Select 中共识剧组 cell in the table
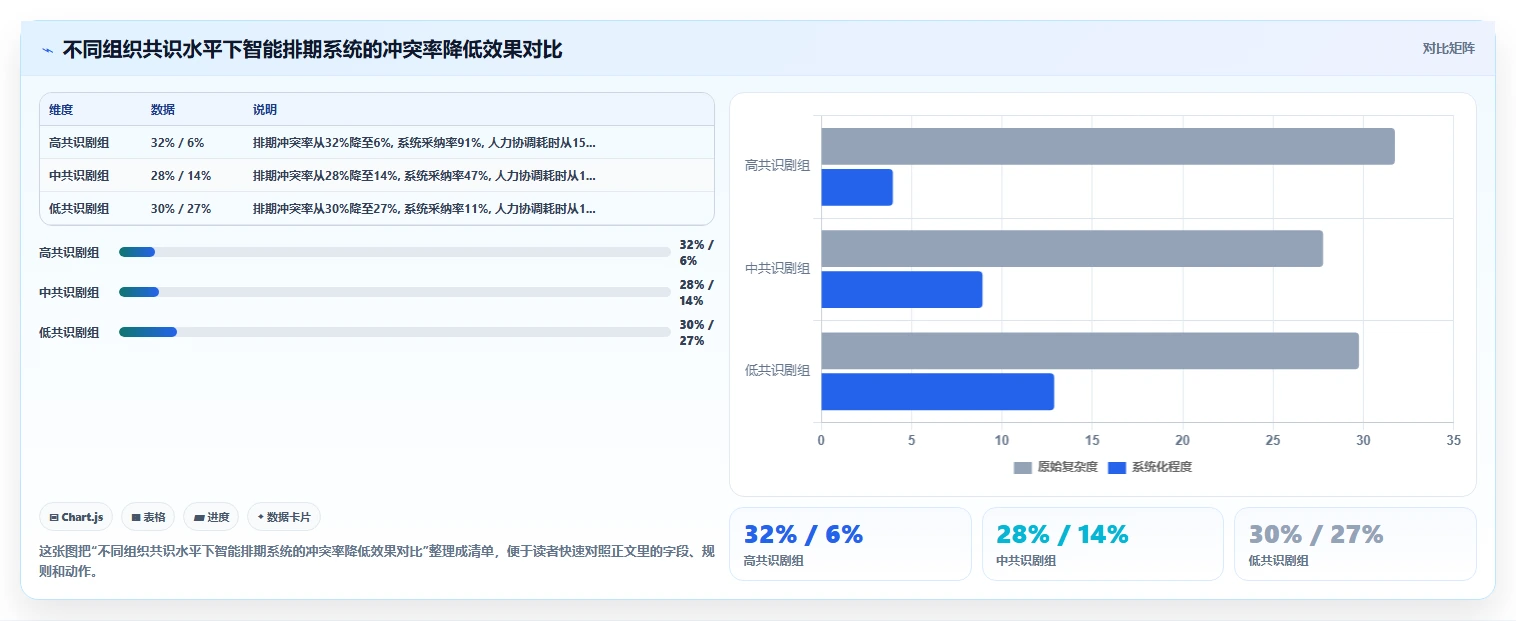 pyautogui.click(x=79, y=175)
